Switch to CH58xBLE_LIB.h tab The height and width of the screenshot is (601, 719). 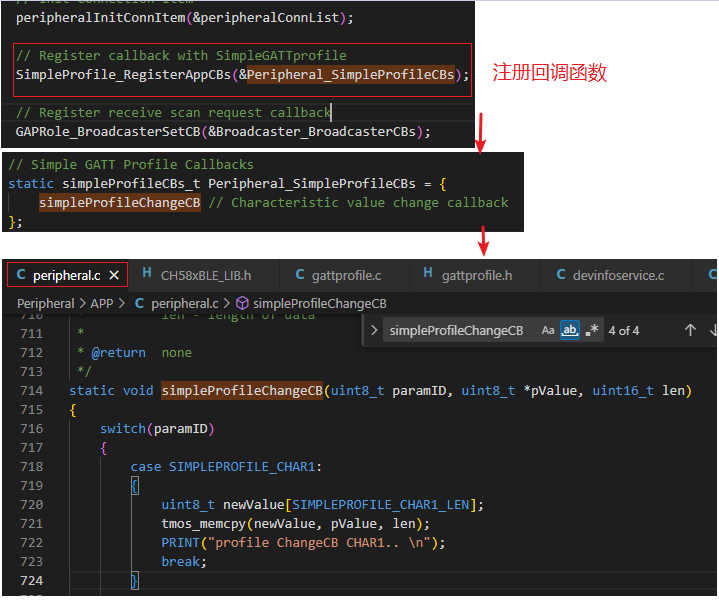pyautogui.click(x=205, y=275)
